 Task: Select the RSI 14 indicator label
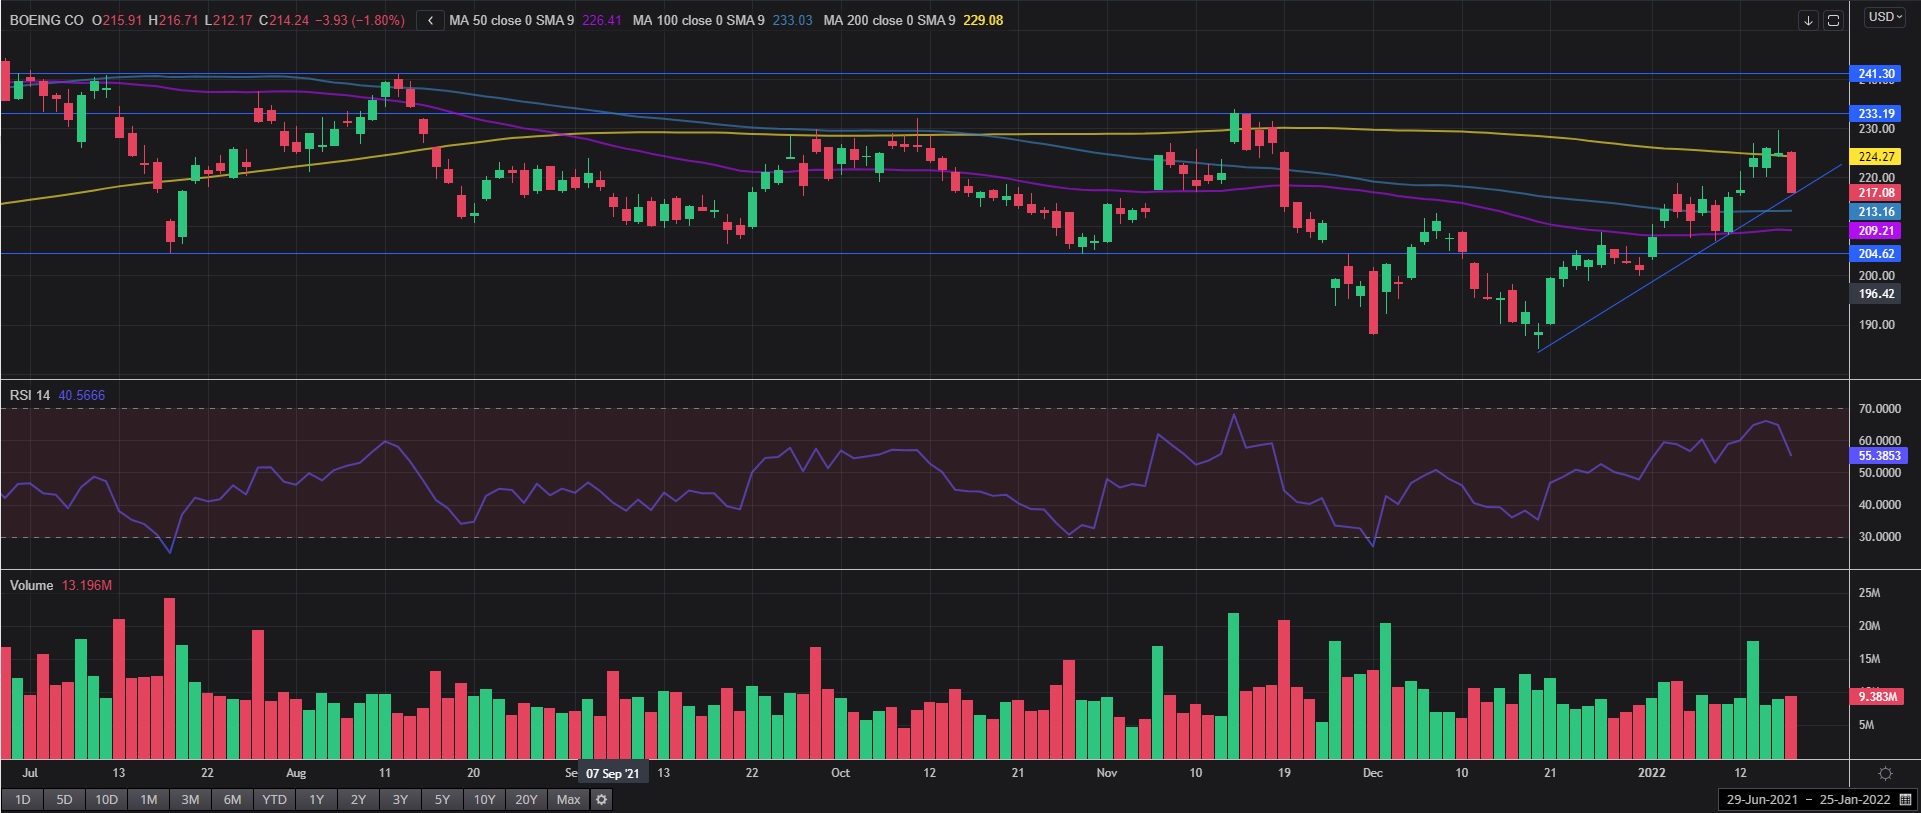pyautogui.click(x=30, y=395)
